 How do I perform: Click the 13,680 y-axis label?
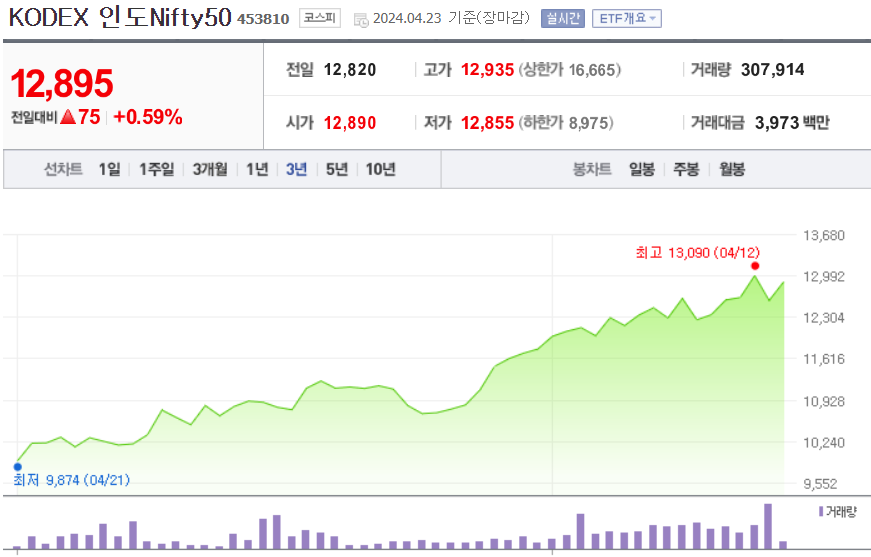824,235
